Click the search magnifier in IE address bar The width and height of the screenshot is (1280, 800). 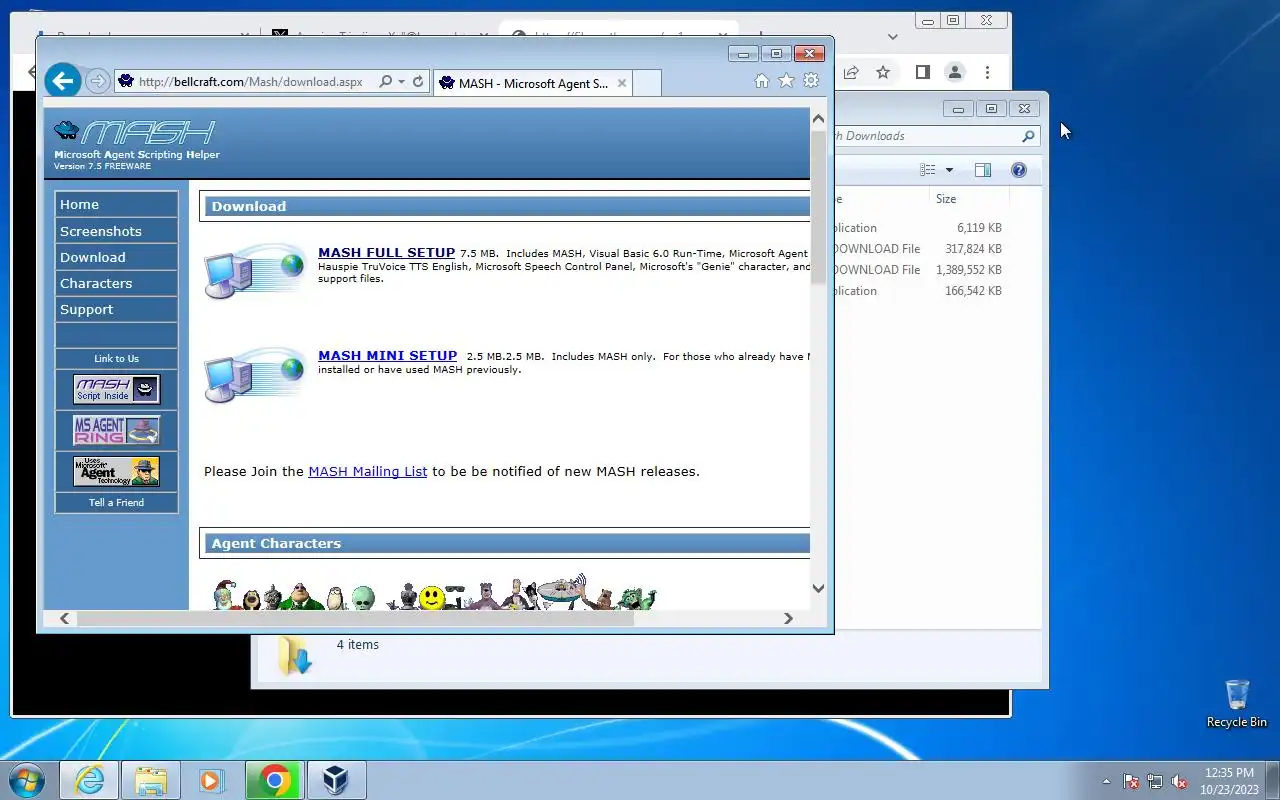[385, 82]
